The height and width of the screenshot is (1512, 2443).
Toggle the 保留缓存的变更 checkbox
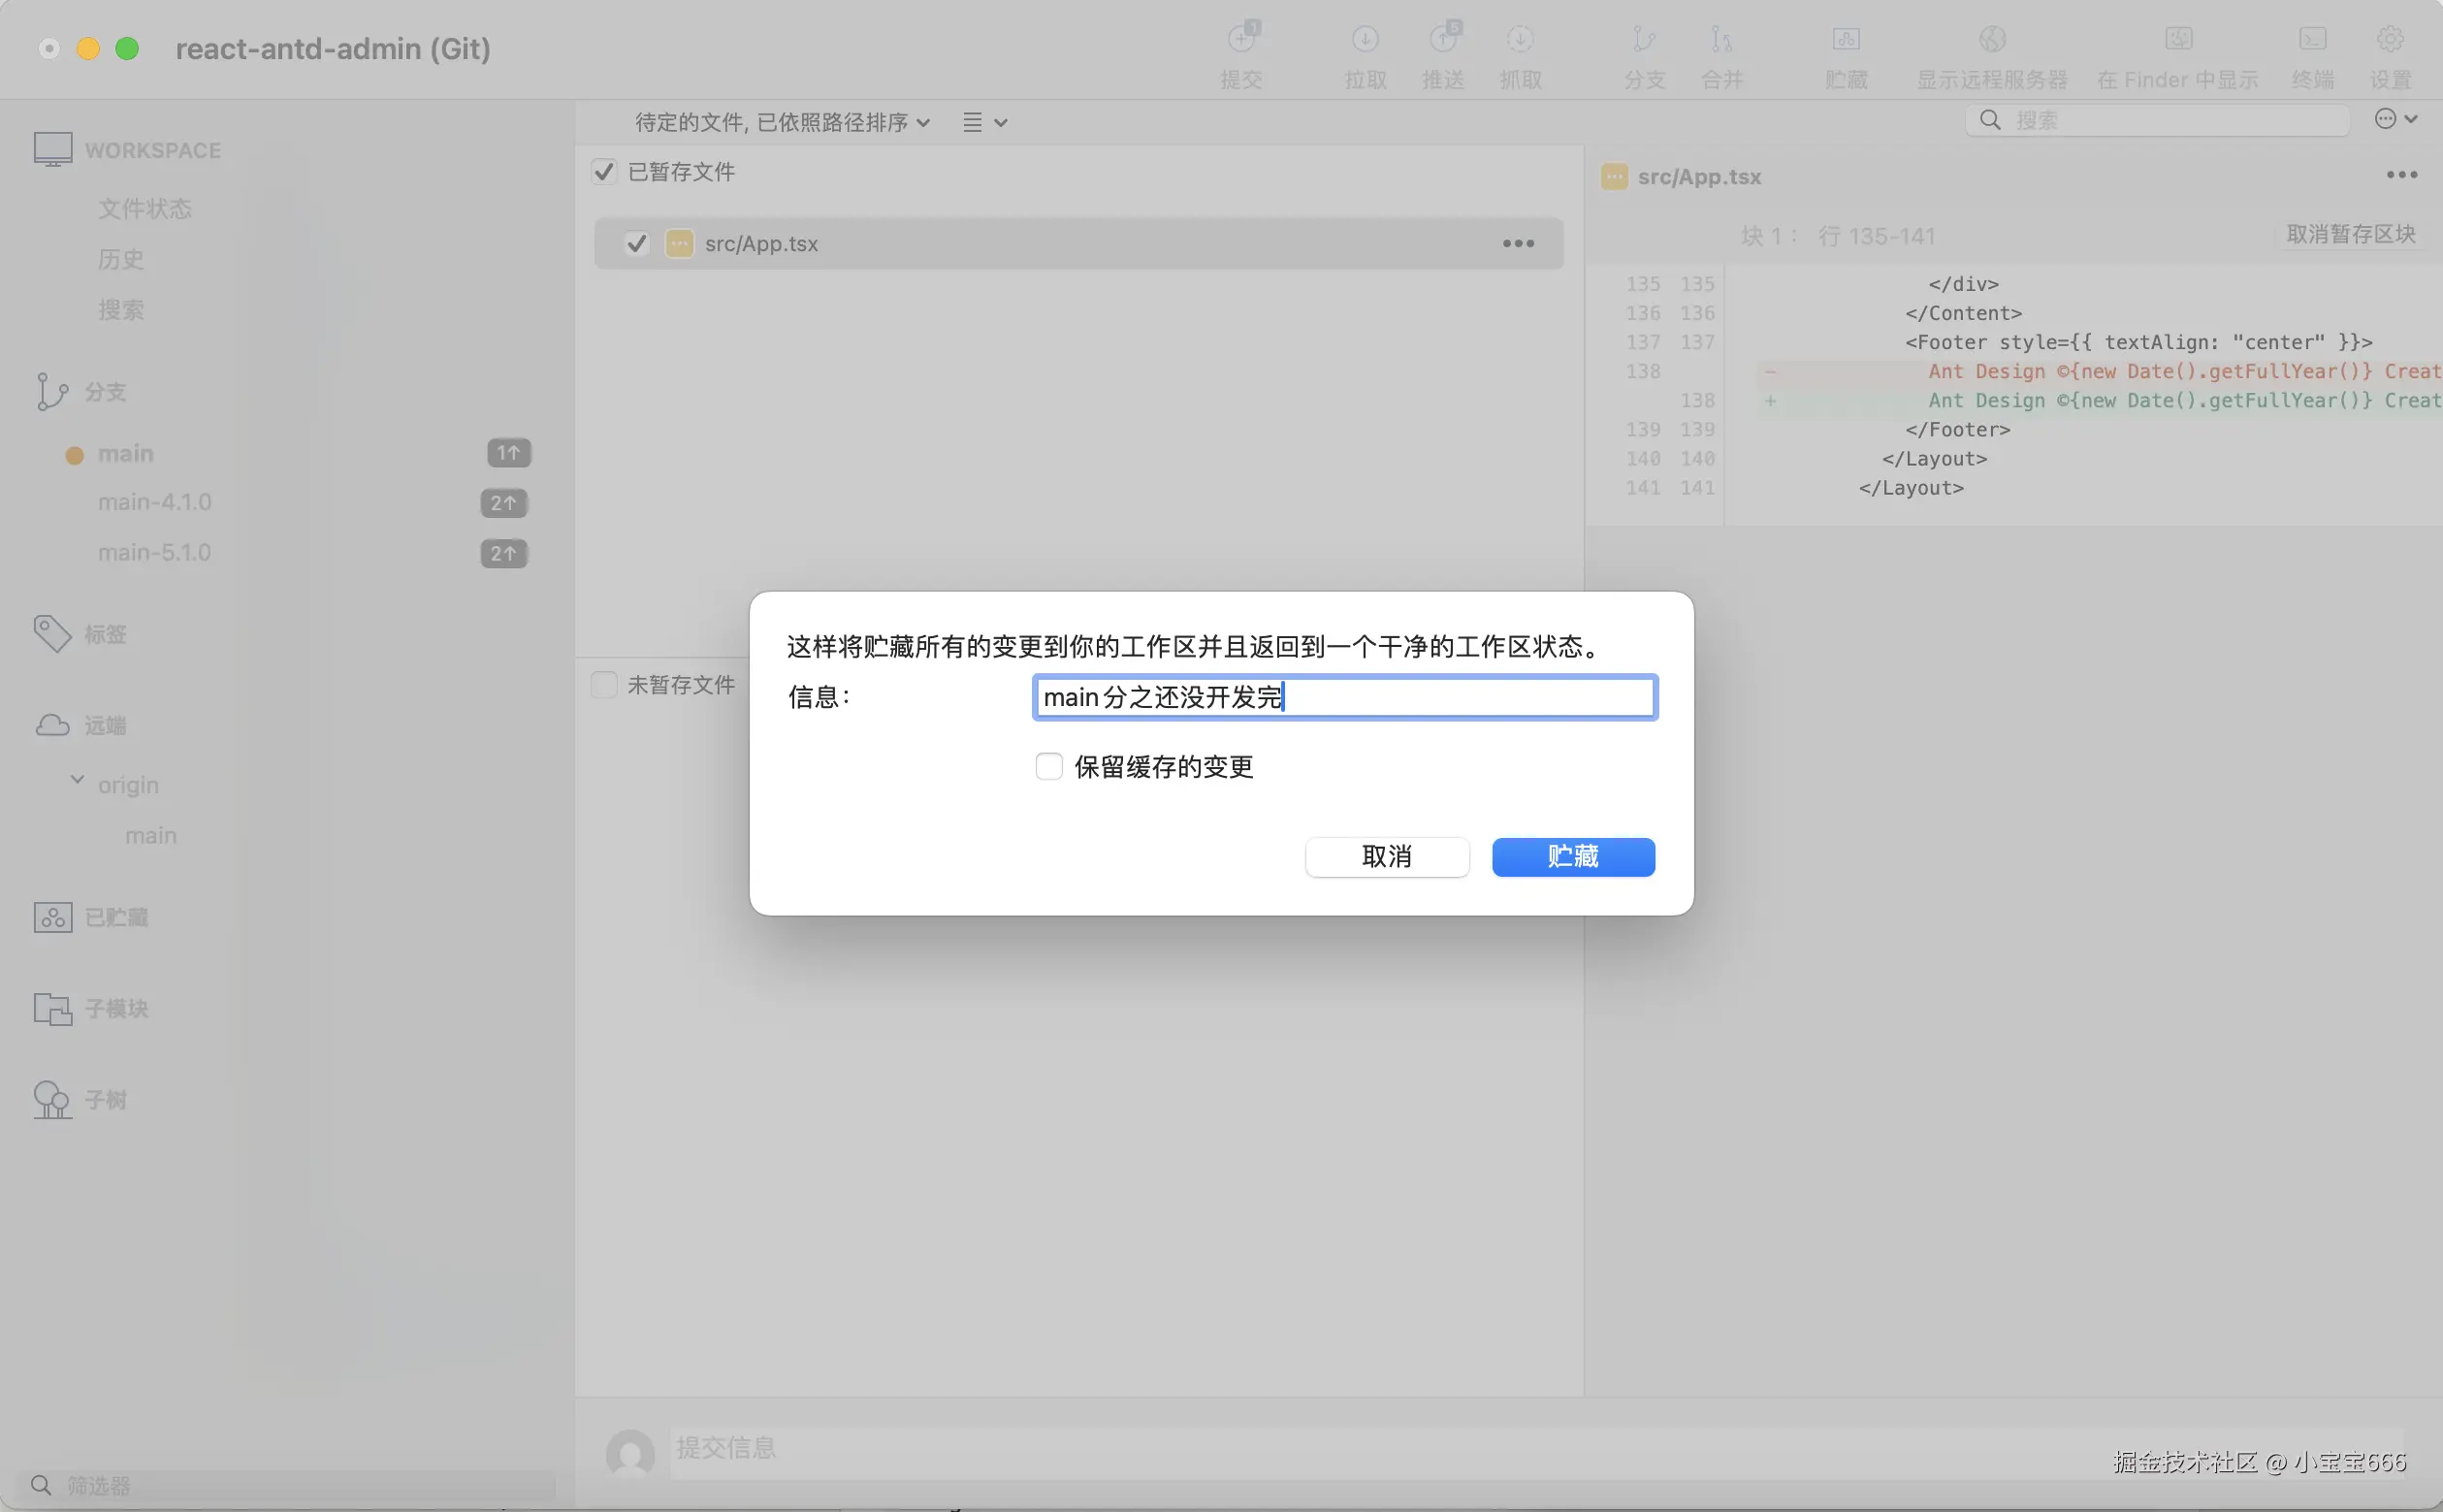tap(1048, 765)
